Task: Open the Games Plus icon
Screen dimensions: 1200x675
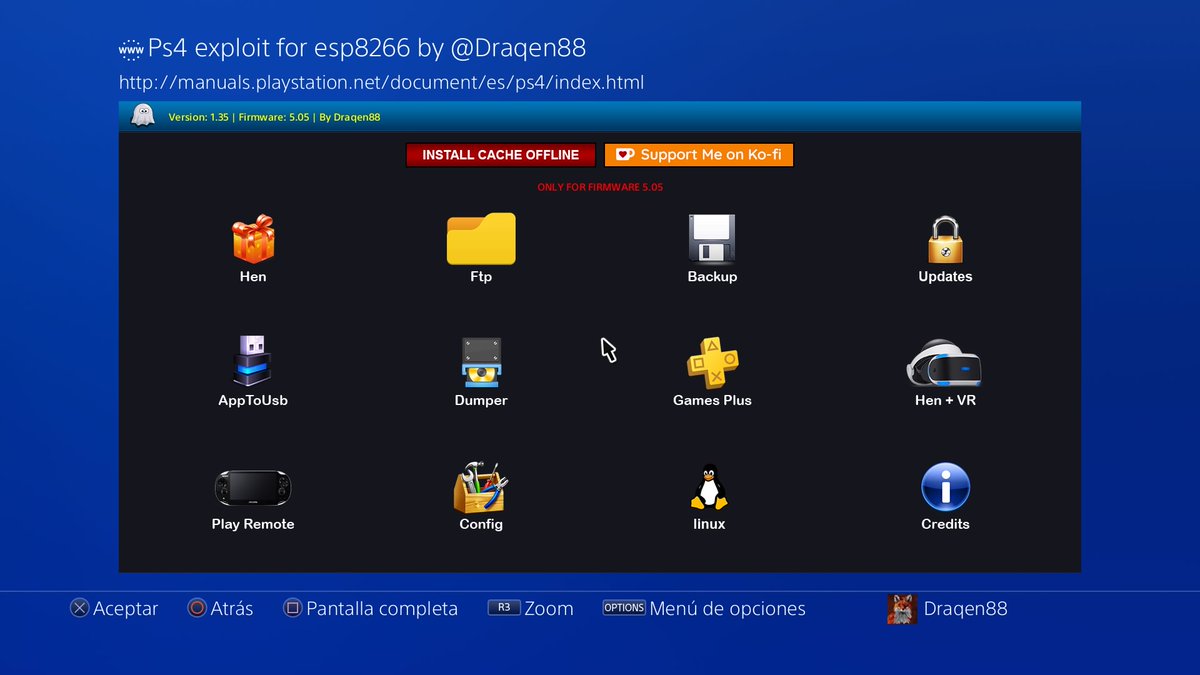Action: (x=712, y=362)
